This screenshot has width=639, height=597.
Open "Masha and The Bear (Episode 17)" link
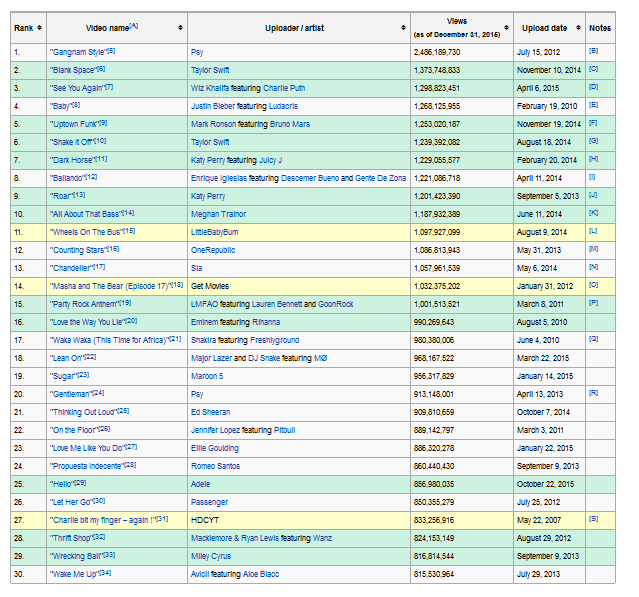[x=110, y=286]
